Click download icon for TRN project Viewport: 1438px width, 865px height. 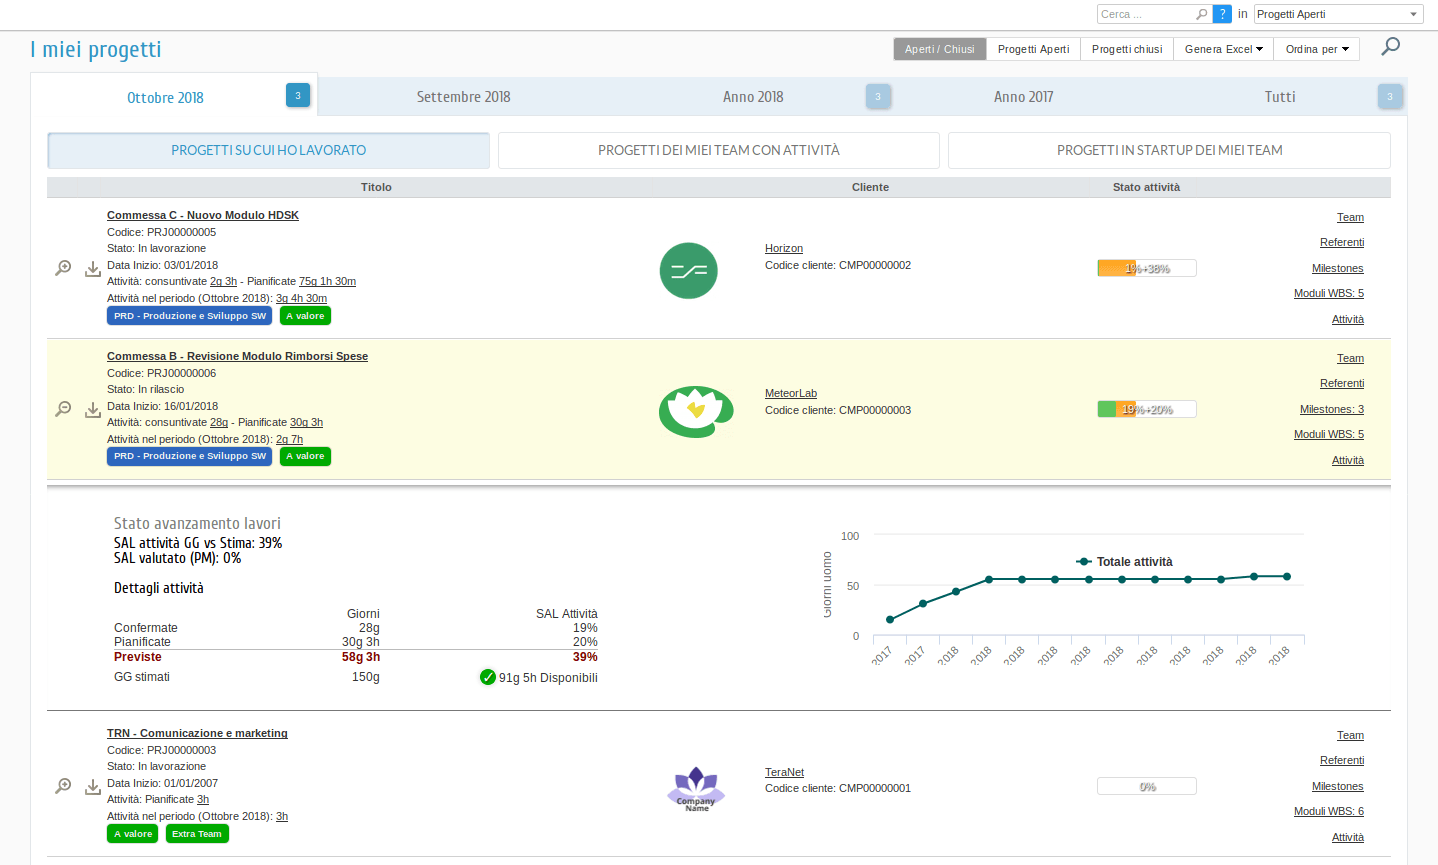coord(93,787)
